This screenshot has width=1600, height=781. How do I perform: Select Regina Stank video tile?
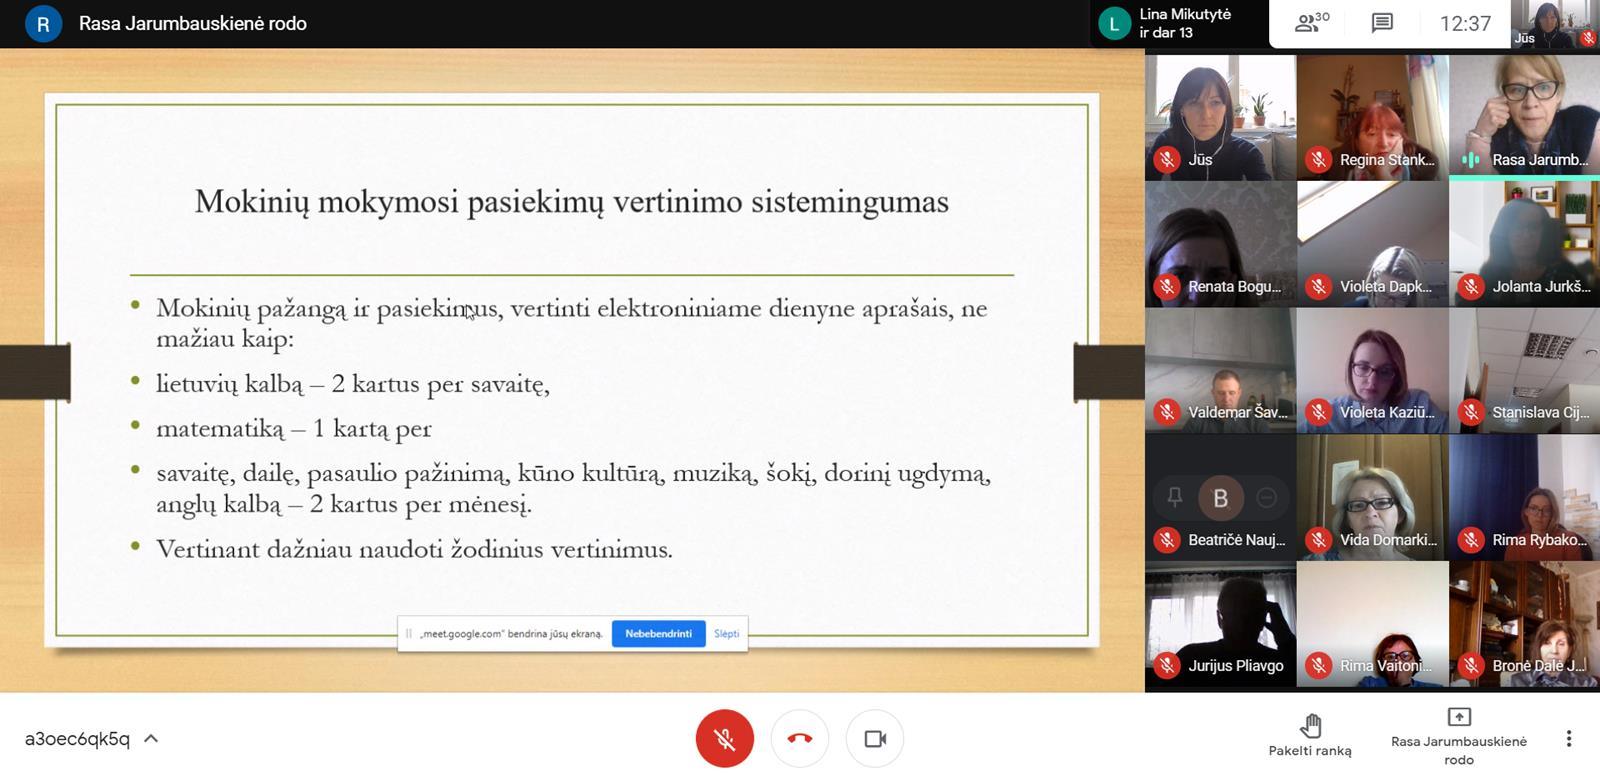click(x=1372, y=115)
